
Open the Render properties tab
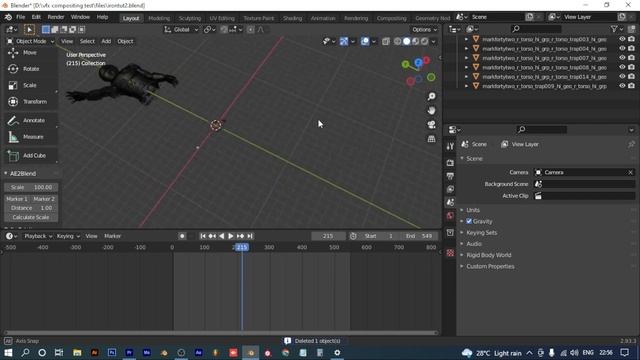[x=450, y=163]
